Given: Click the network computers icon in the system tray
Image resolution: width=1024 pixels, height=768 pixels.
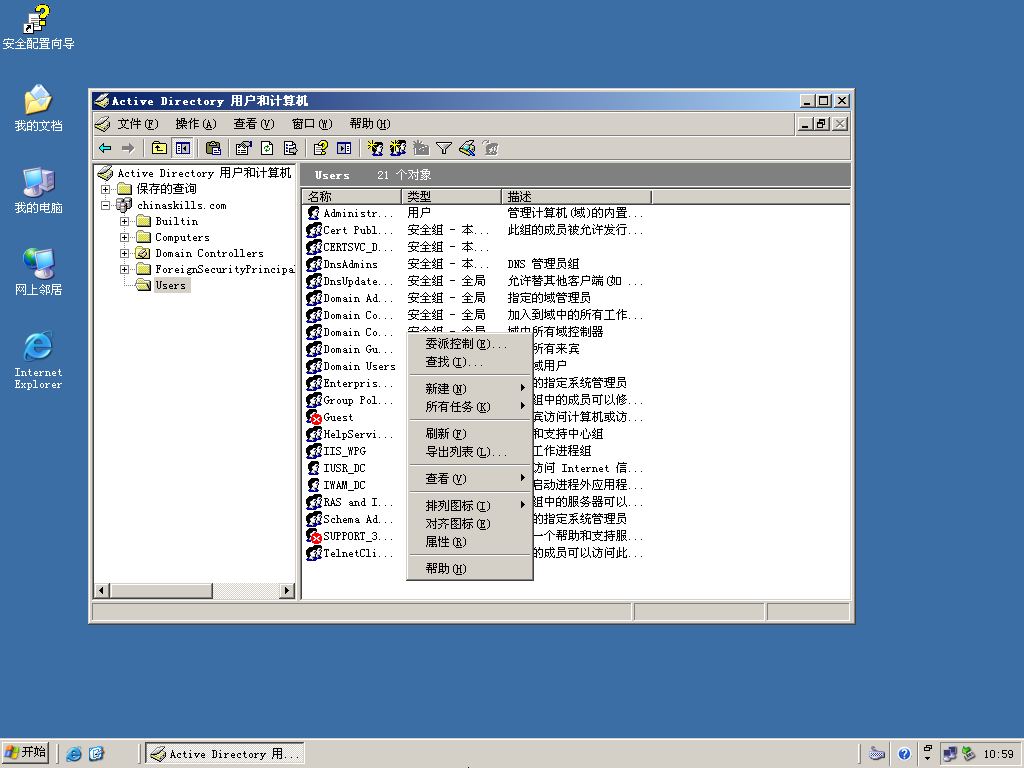Looking at the screenshot, I should click(x=950, y=754).
